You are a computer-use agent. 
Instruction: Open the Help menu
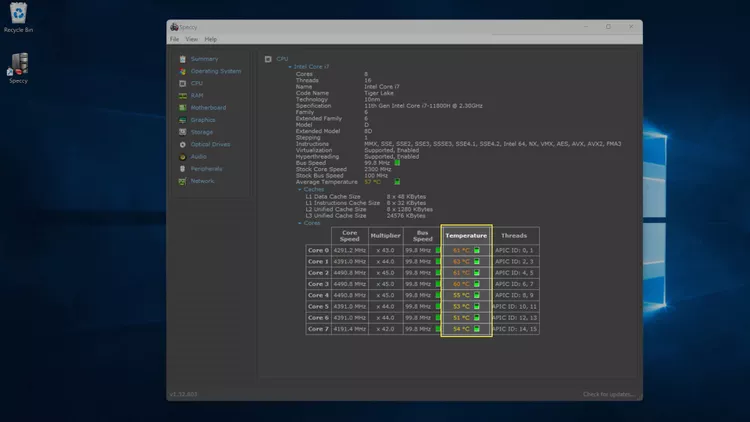point(210,39)
